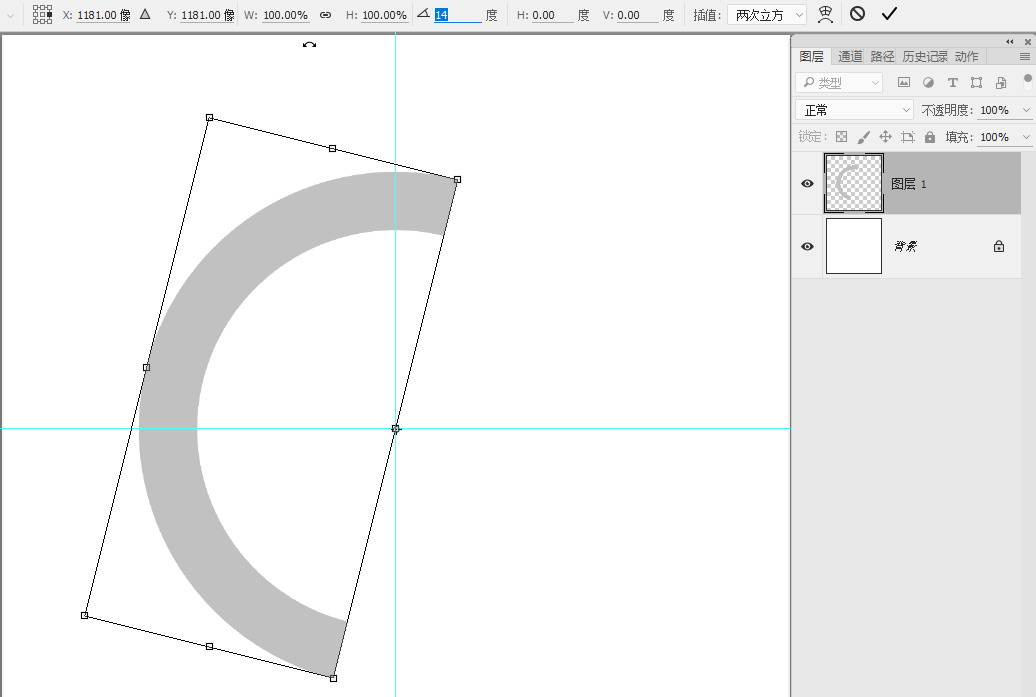This screenshot has width=1036, height=697.
Task: Click the reference point location grid
Action: click(42, 14)
